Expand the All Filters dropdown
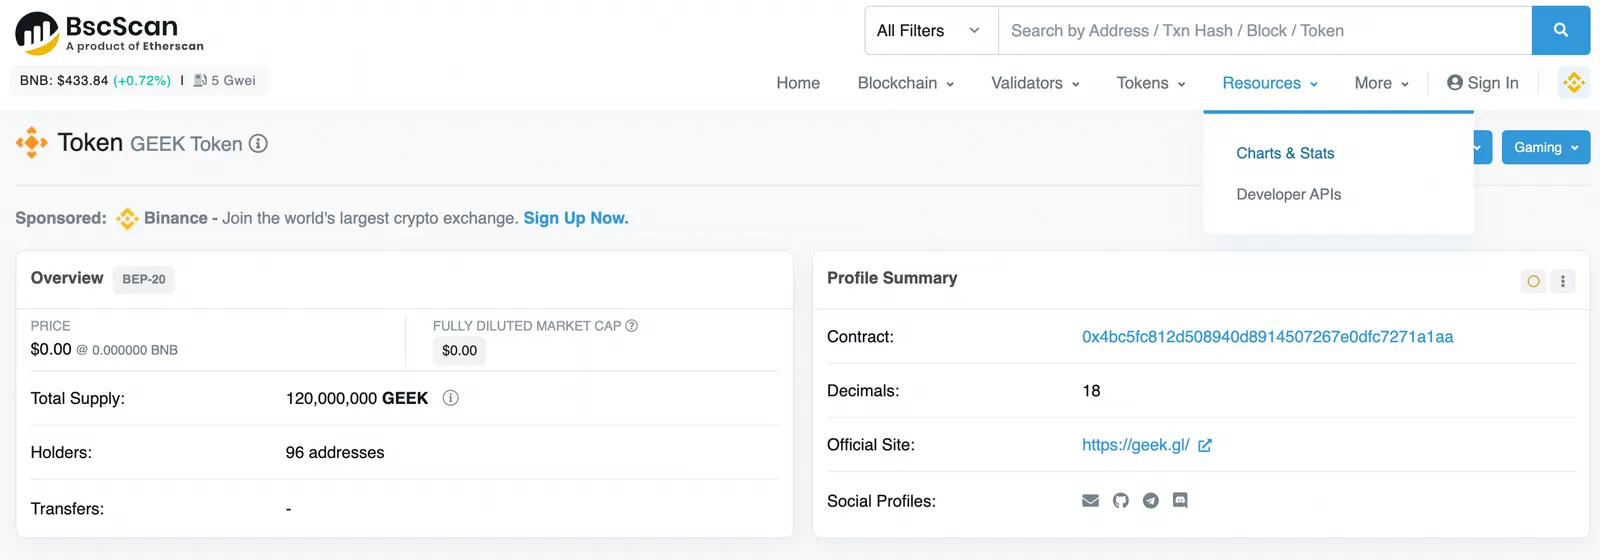Image resolution: width=1600 pixels, height=560 pixels. pyautogui.click(x=931, y=31)
